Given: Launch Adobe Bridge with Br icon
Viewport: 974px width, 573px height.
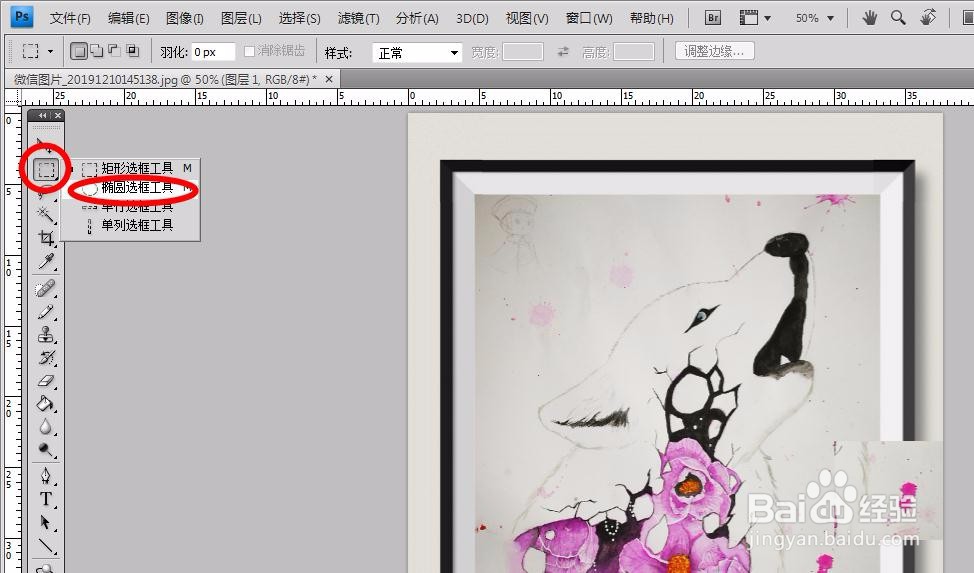Looking at the screenshot, I should click(x=713, y=17).
